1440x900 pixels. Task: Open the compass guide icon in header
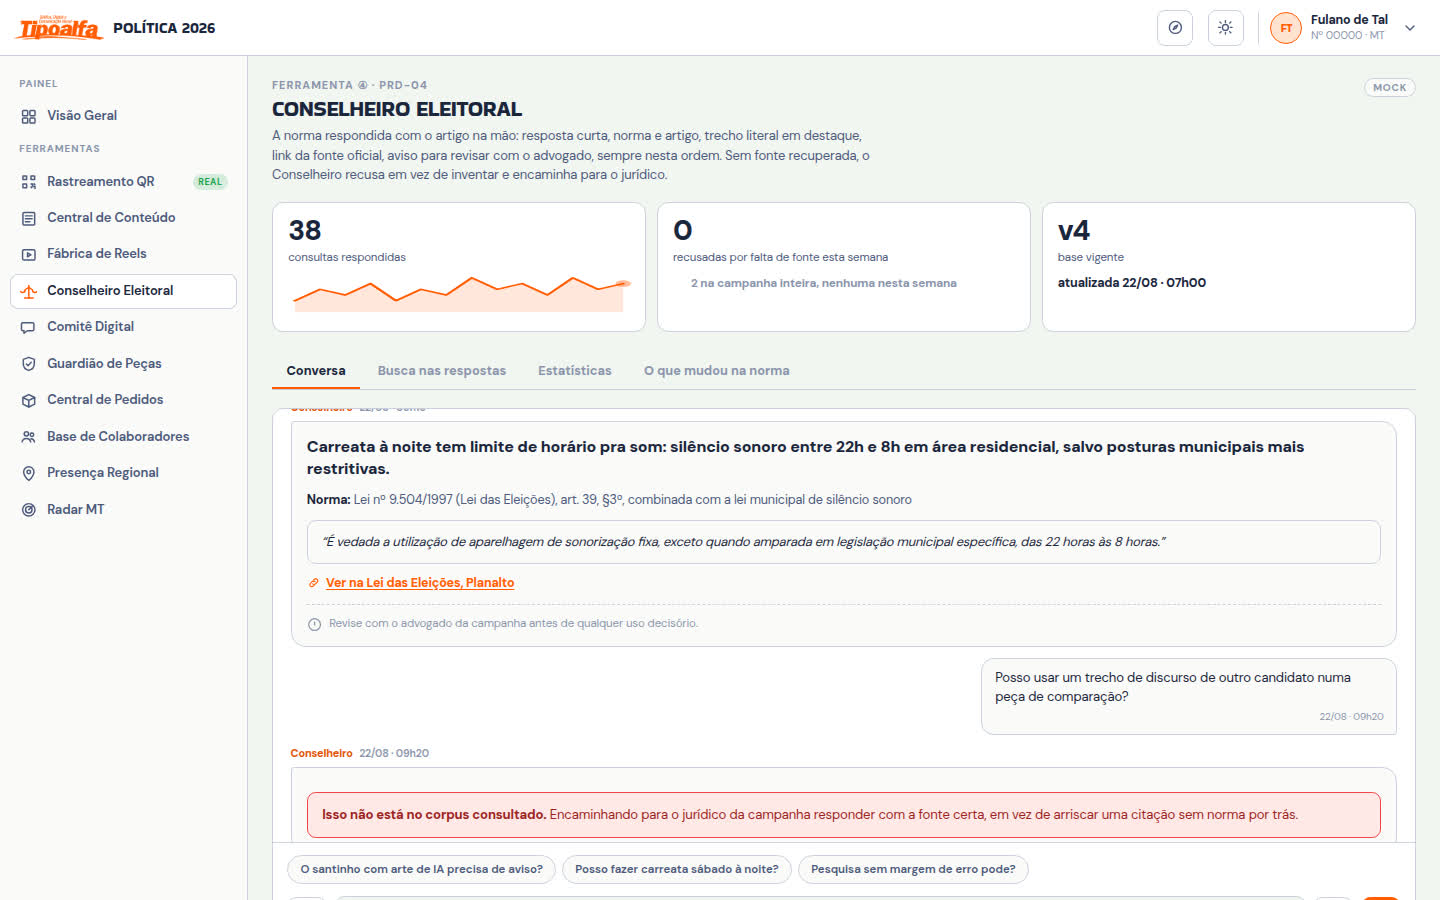click(1175, 28)
